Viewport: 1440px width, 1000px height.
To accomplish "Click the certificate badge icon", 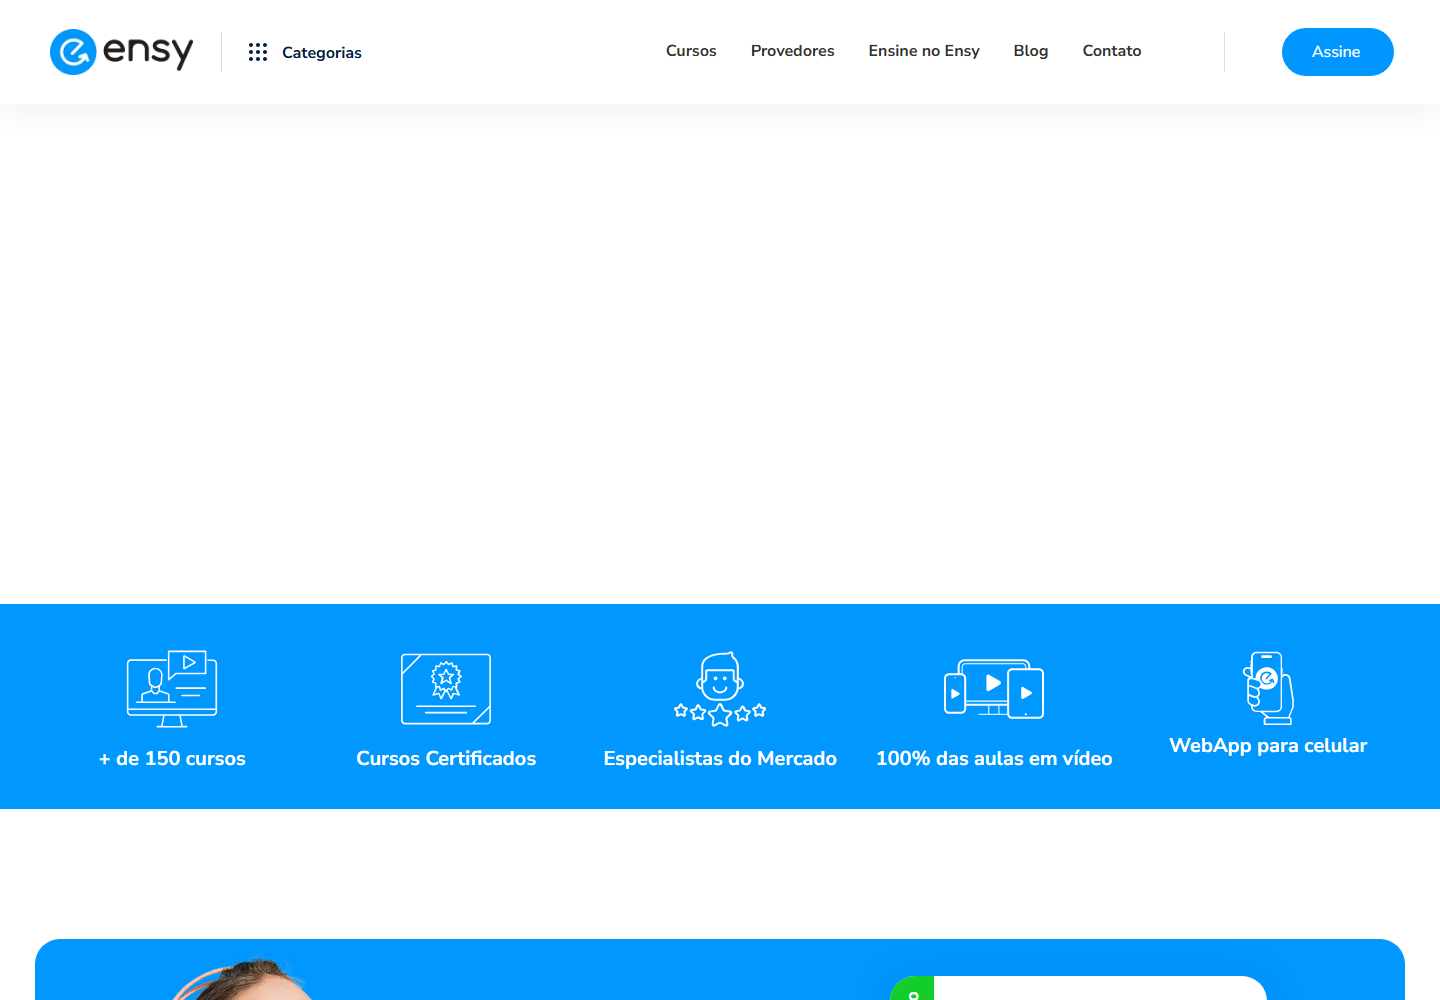I will [446, 689].
